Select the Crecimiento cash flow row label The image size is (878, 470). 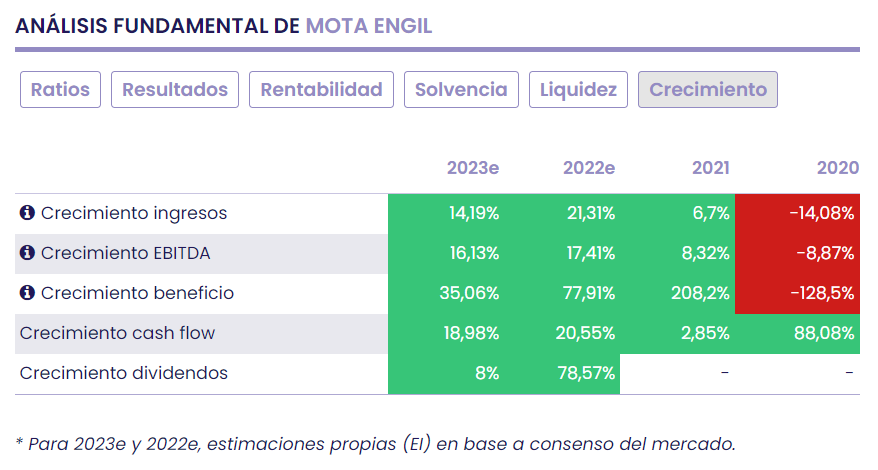tap(117, 333)
